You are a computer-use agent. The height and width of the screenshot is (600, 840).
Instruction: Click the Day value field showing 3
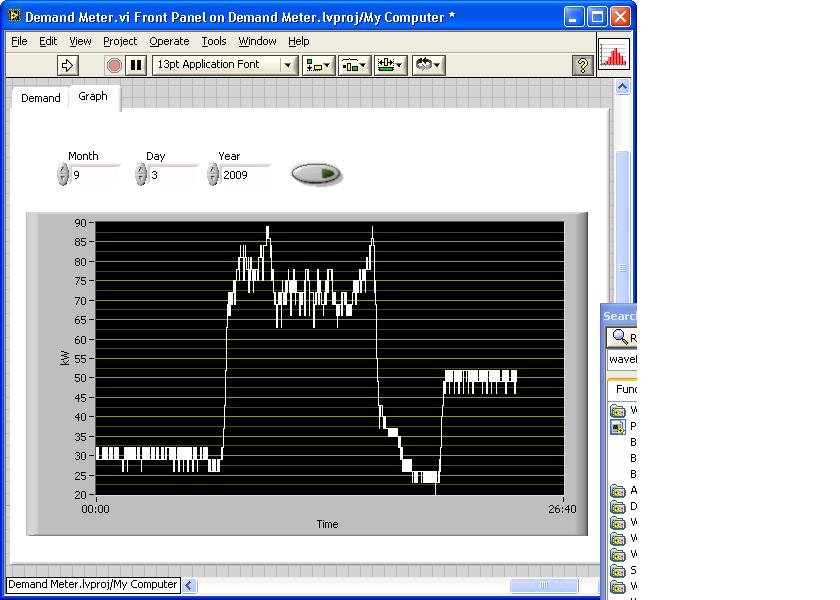pos(172,175)
